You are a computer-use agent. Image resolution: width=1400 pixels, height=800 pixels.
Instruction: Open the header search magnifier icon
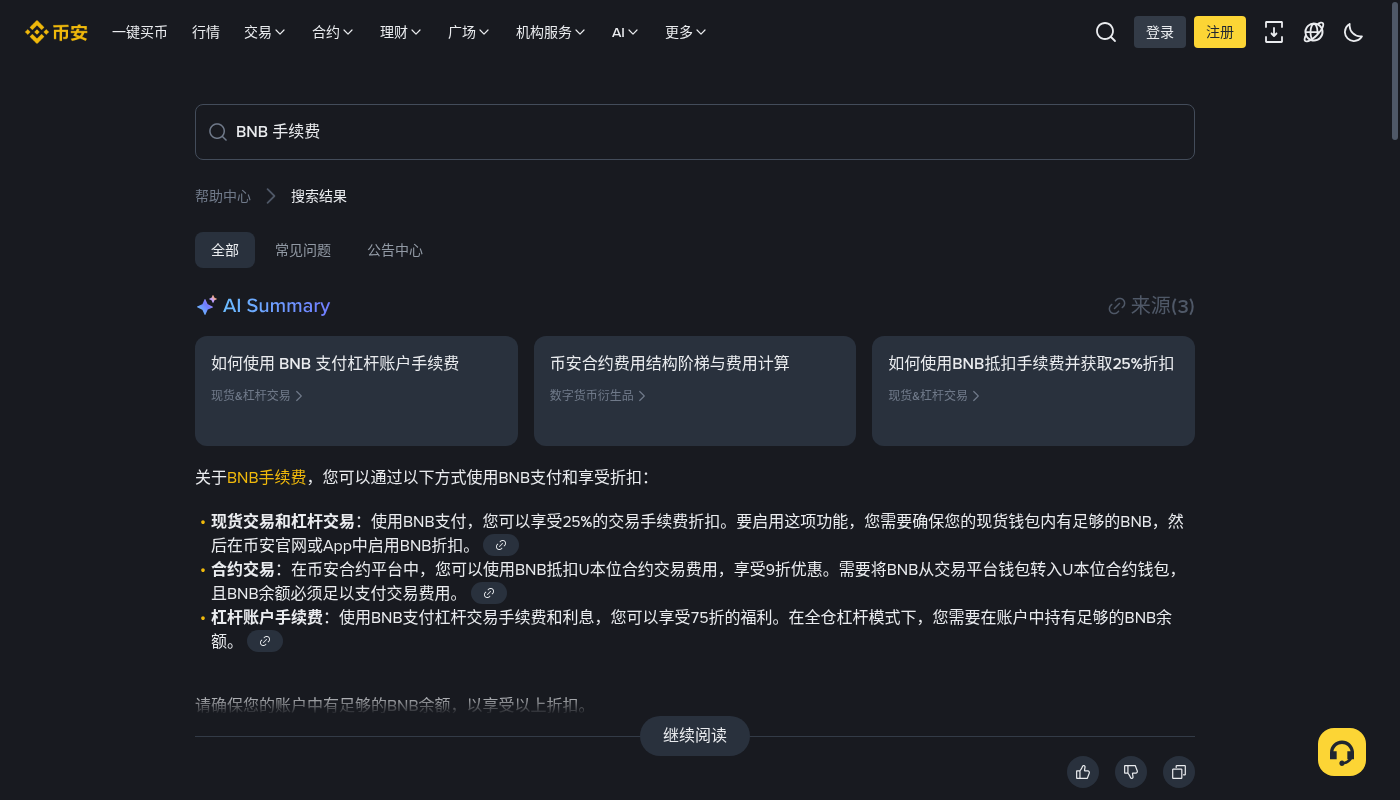coord(1105,32)
